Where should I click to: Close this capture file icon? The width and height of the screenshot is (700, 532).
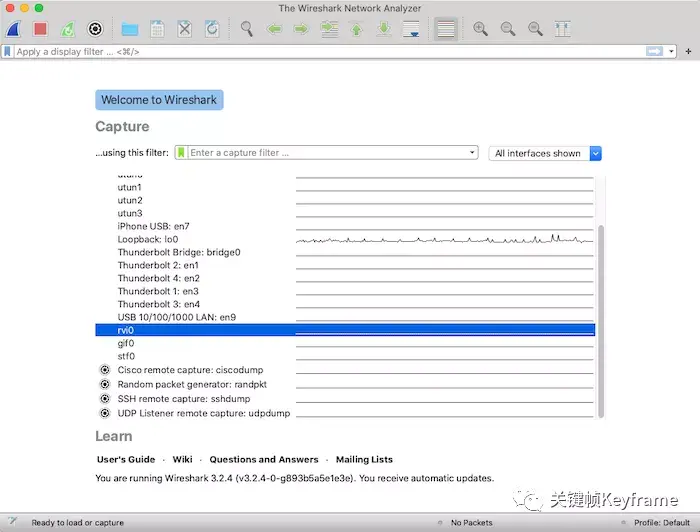pos(184,29)
